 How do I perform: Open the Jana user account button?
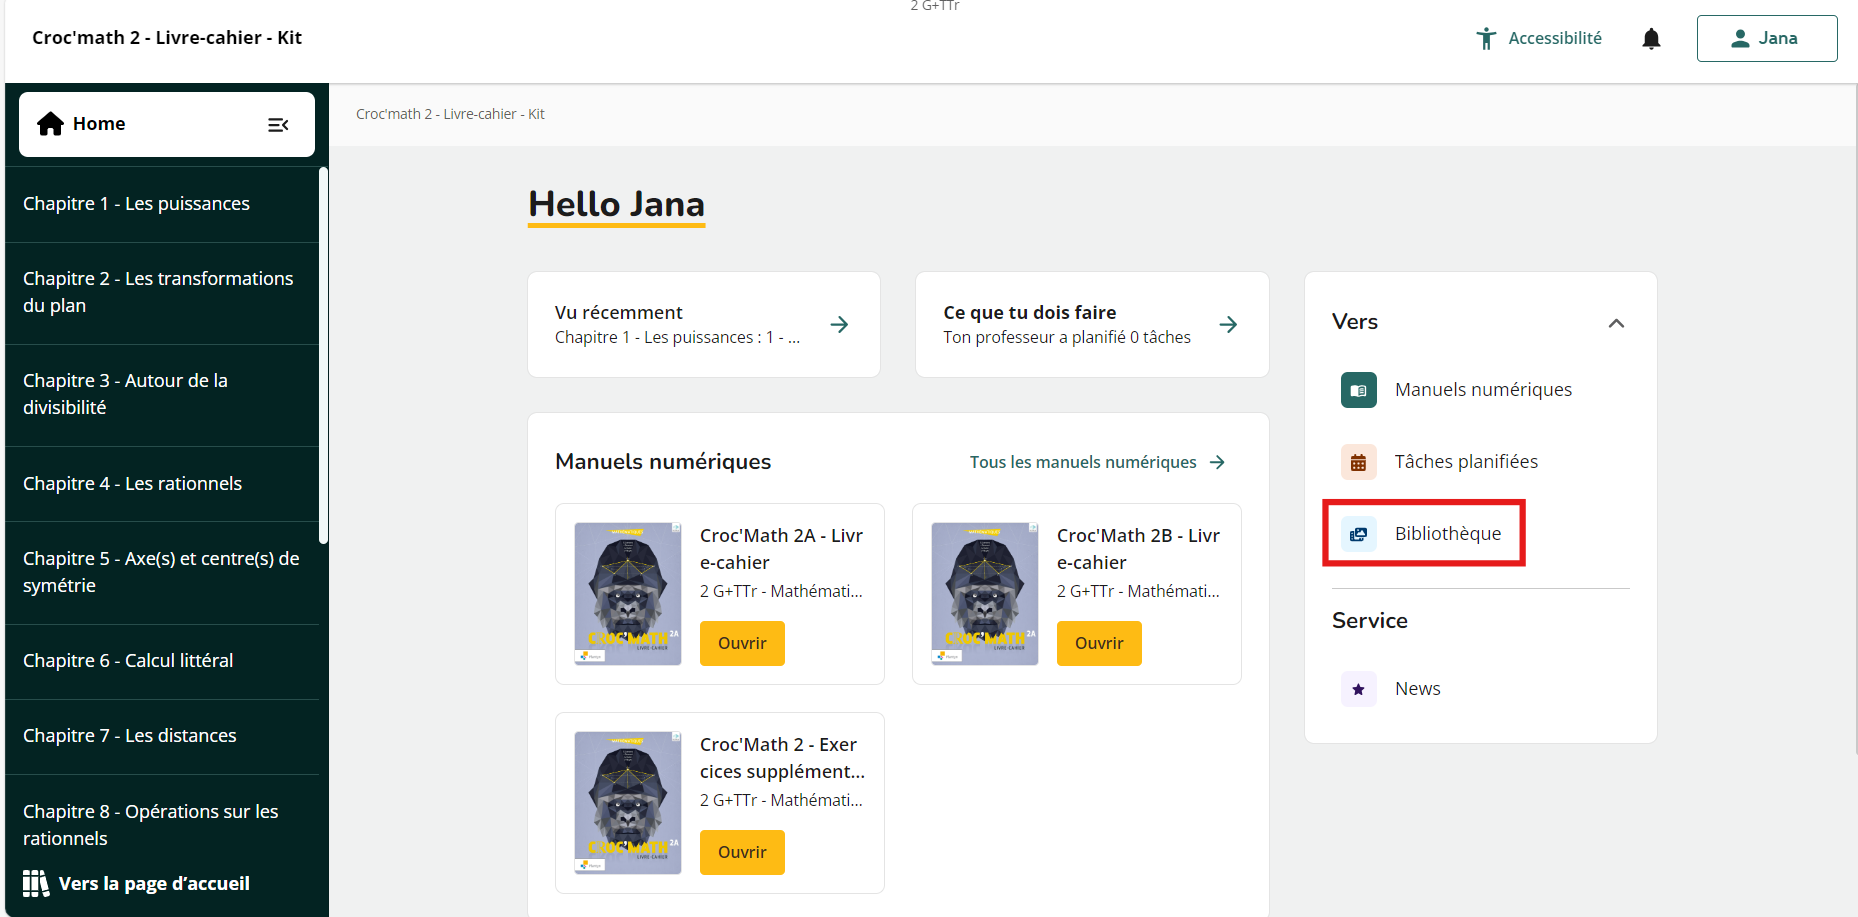pos(1767,38)
